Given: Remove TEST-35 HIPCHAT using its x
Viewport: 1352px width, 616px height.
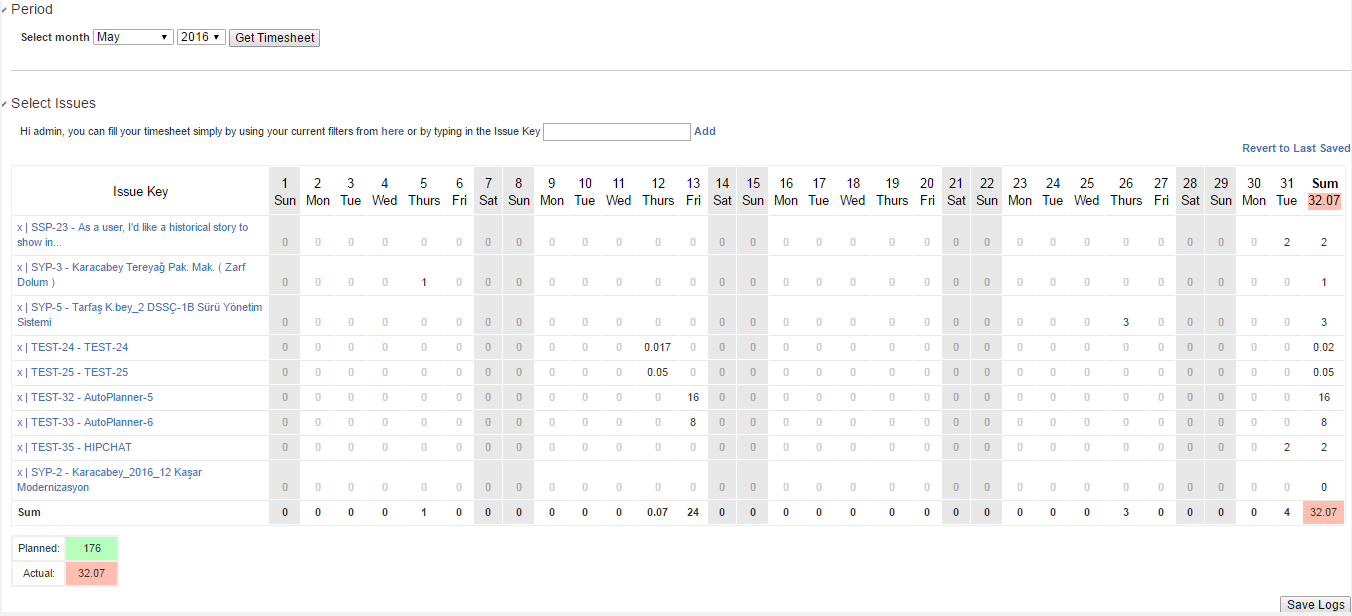Looking at the screenshot, I should coord(20,448).
